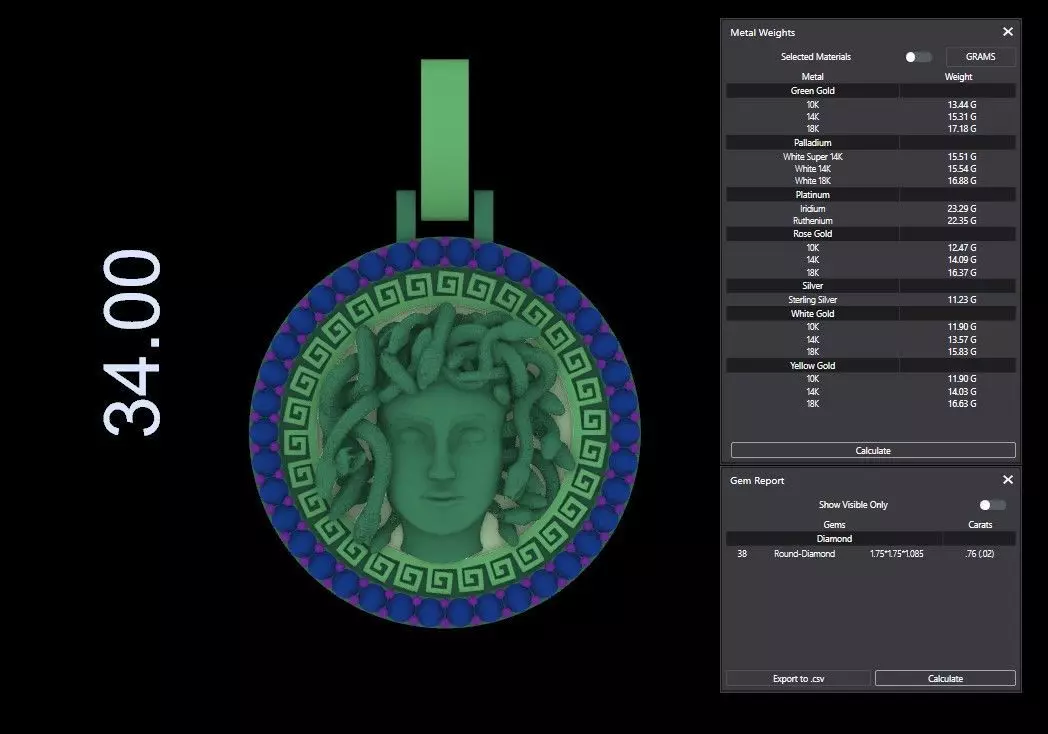The image size is (1048, 734).
Task: Click the 15.83 G weight value
Action: click(x=962, y=352)
